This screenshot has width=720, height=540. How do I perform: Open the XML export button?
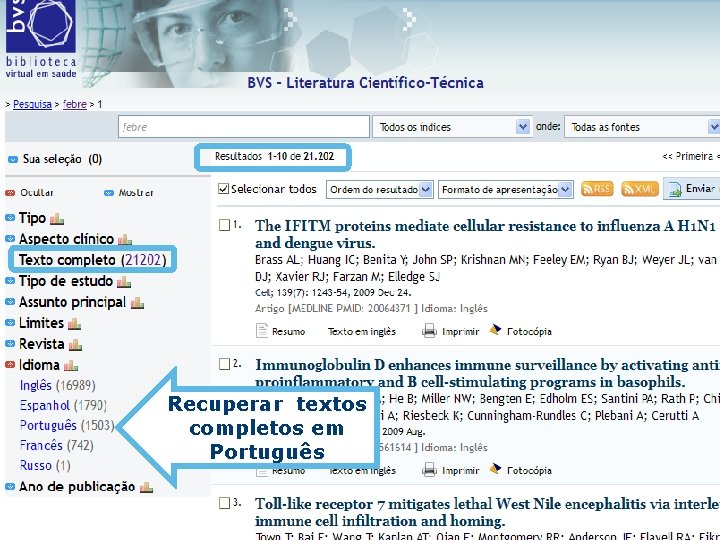coord(640,189)
